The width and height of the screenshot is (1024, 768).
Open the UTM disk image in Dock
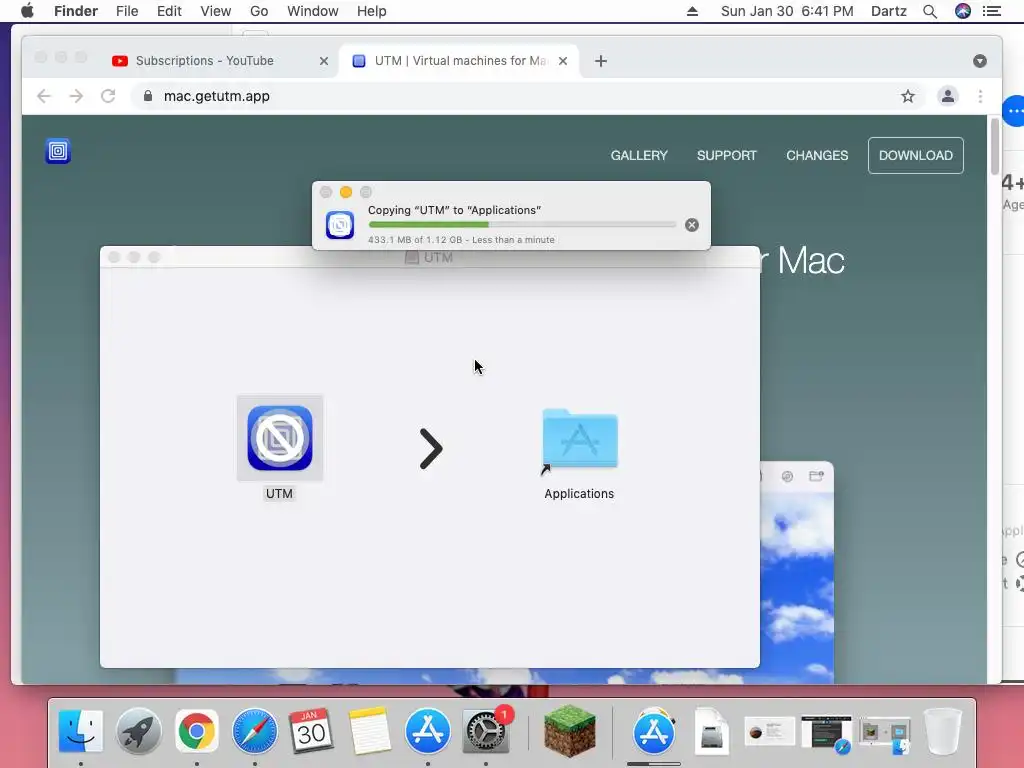tap(711, 731)
